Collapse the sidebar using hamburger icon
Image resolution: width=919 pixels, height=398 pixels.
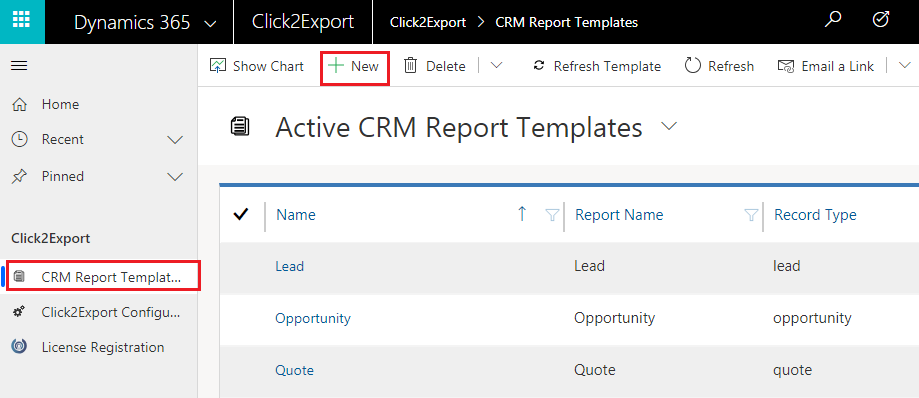point(19,66)
